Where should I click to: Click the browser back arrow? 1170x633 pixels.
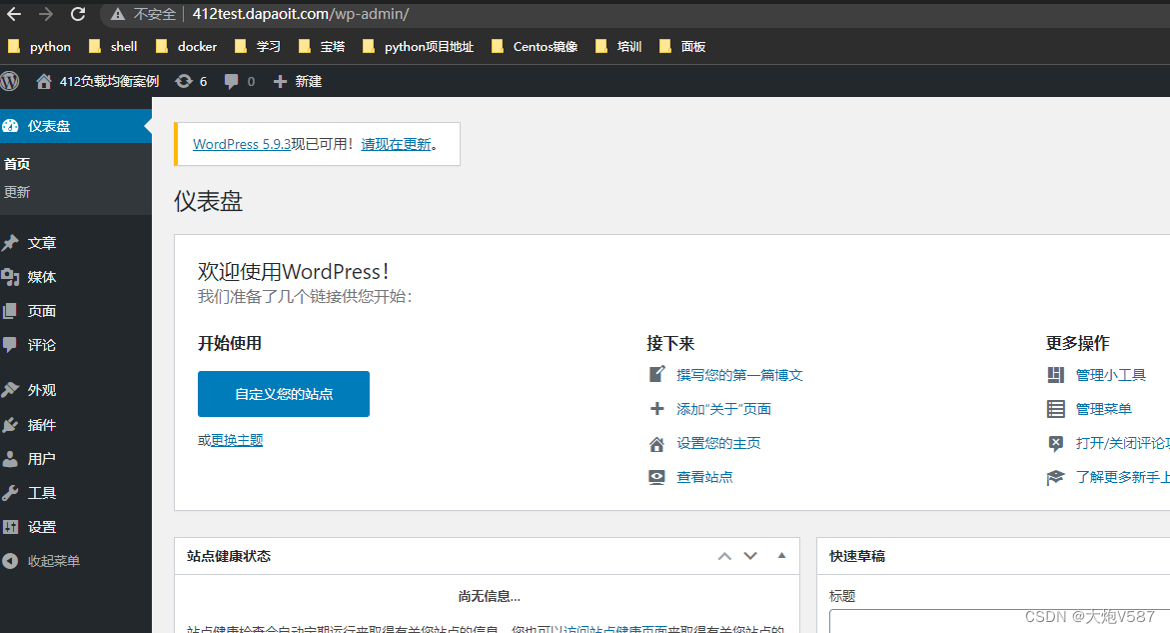coord(14,13)
